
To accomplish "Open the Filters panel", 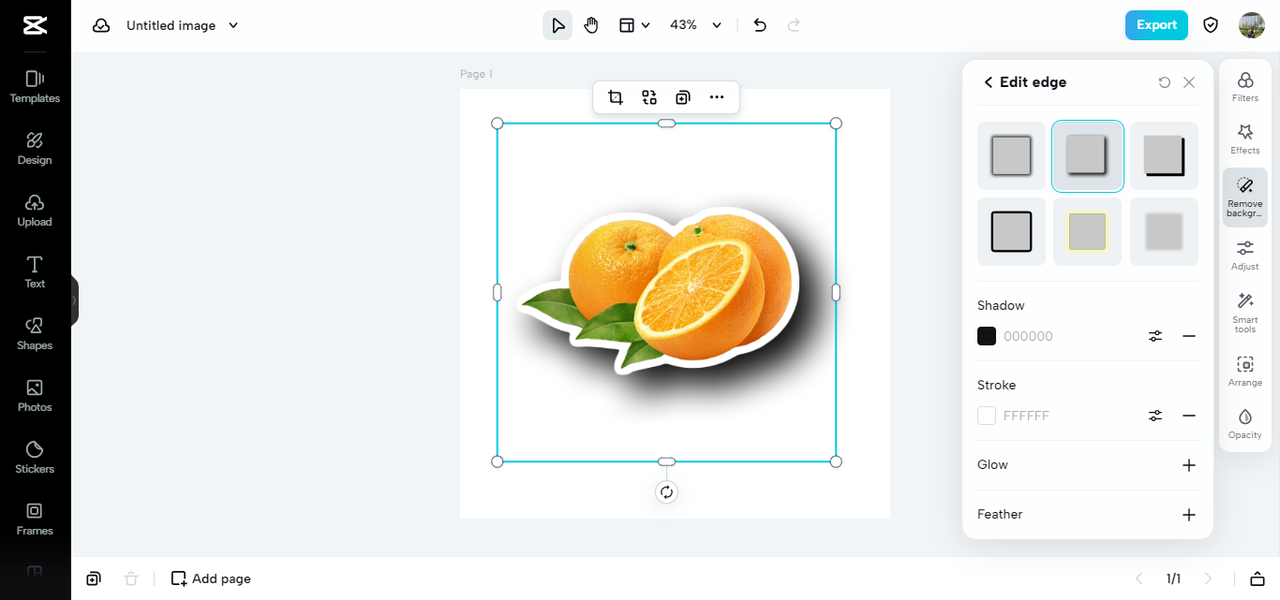I will coord(1245,87).
